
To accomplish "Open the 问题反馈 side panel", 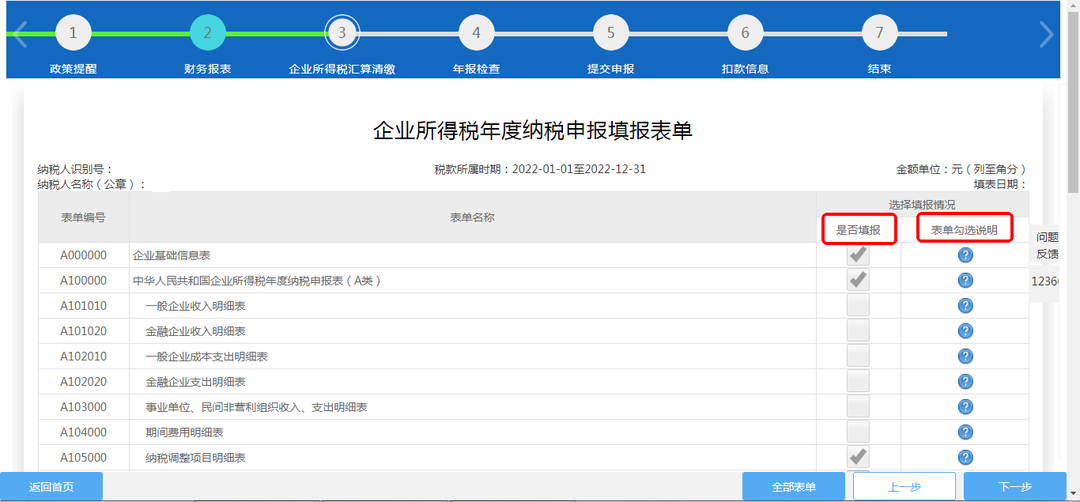I will (x=1047, y=246).
